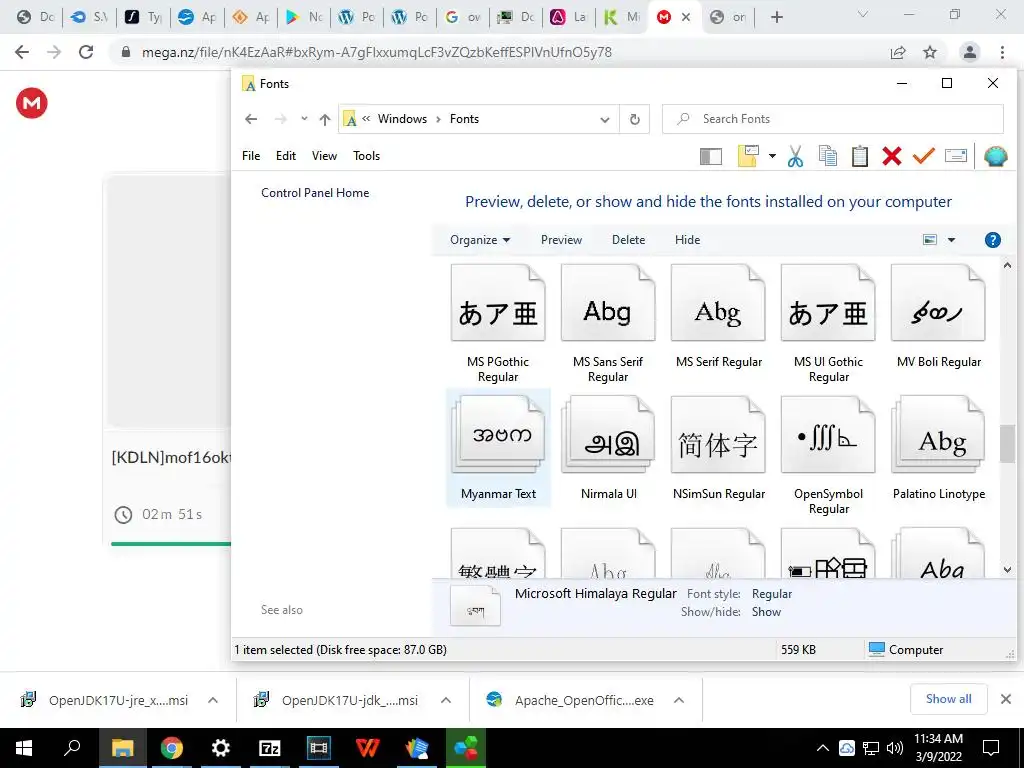This screenshot has width=1024, height=768.
Task: Click the Search Fonts input field
Action: (833, 119)
